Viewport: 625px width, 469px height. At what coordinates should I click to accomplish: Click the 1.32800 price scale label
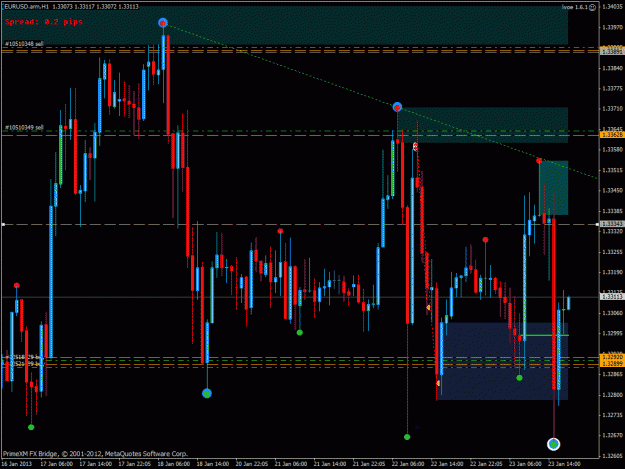[x=612, y=395]
